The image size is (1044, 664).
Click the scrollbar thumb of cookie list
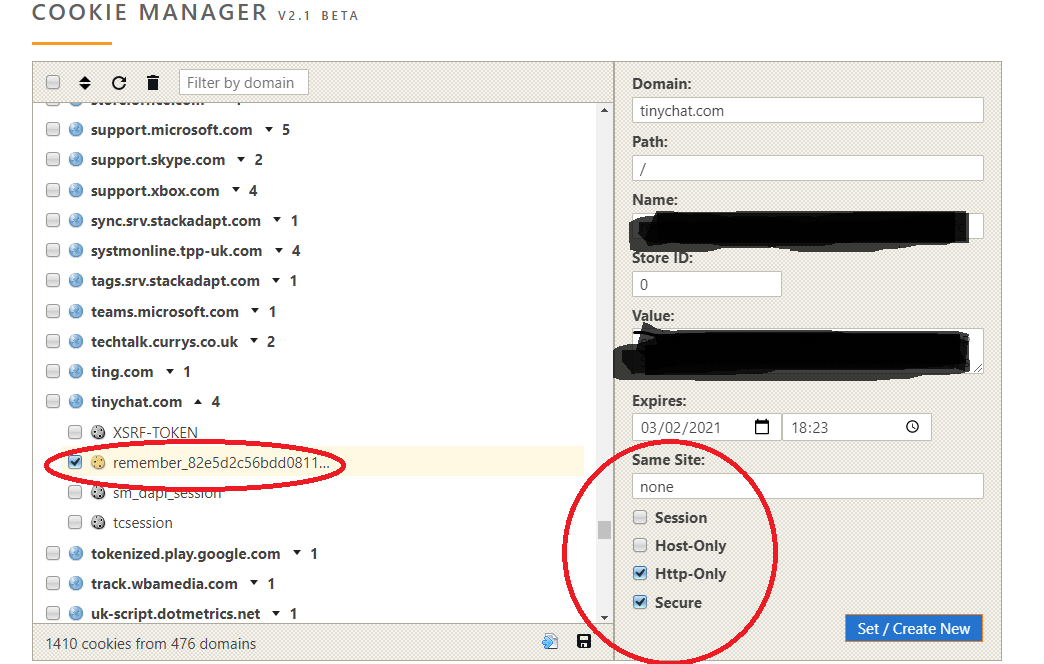click(604, 530)
